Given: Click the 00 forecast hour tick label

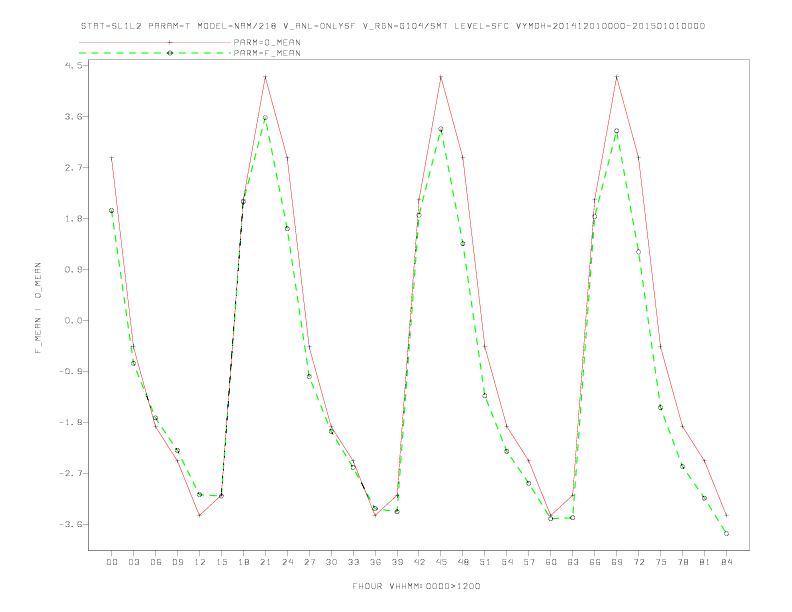Looking at the screenshot, I should pos(112,562).
